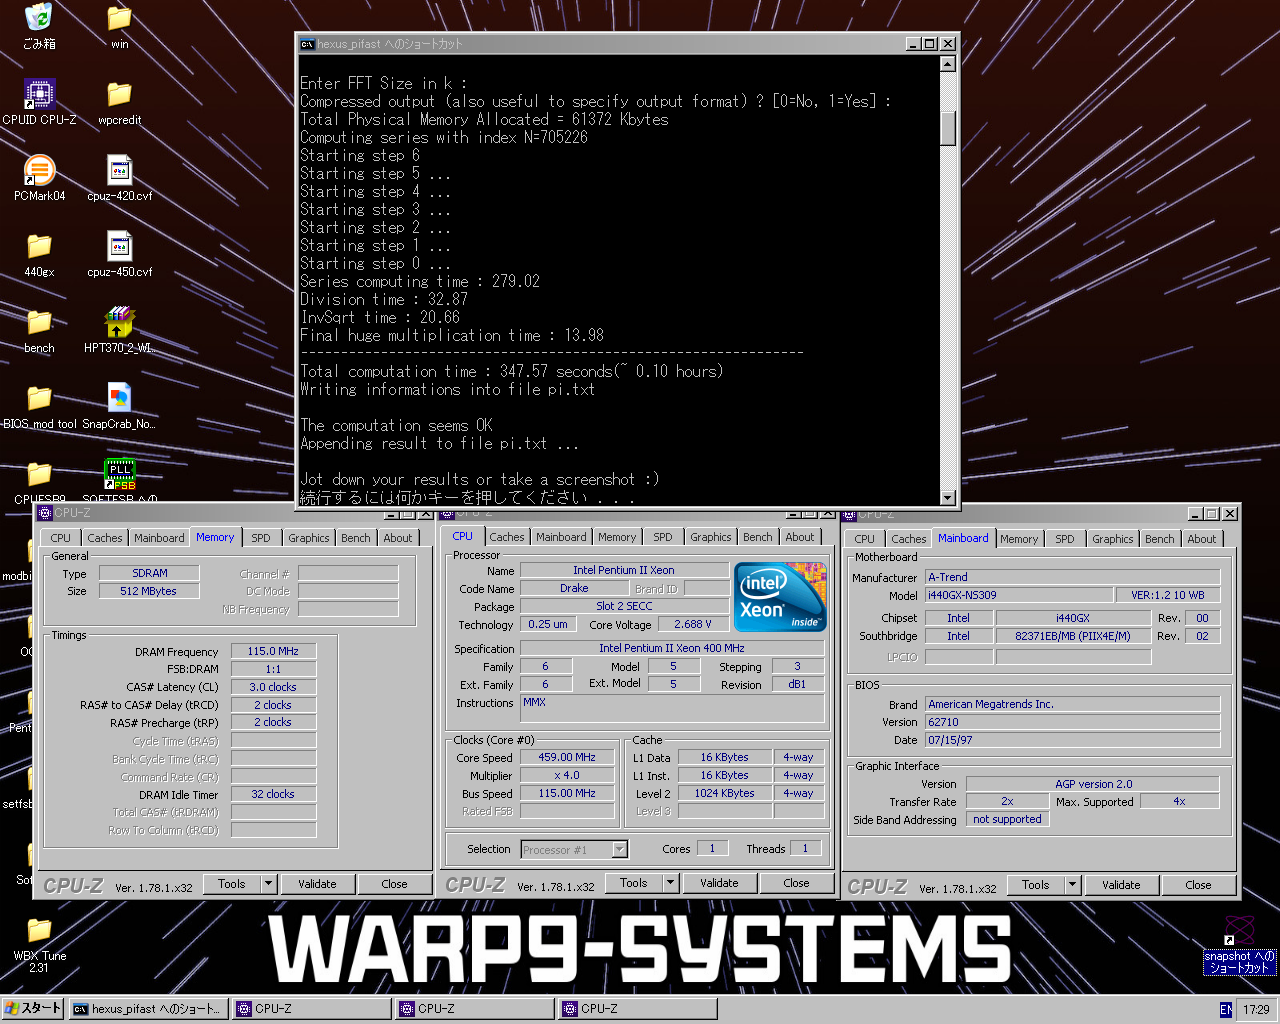The width and height of the screenshot is (1280, 1024).
Task: Open the BIOS_mod tool folder icon
Action: [39, 398]
